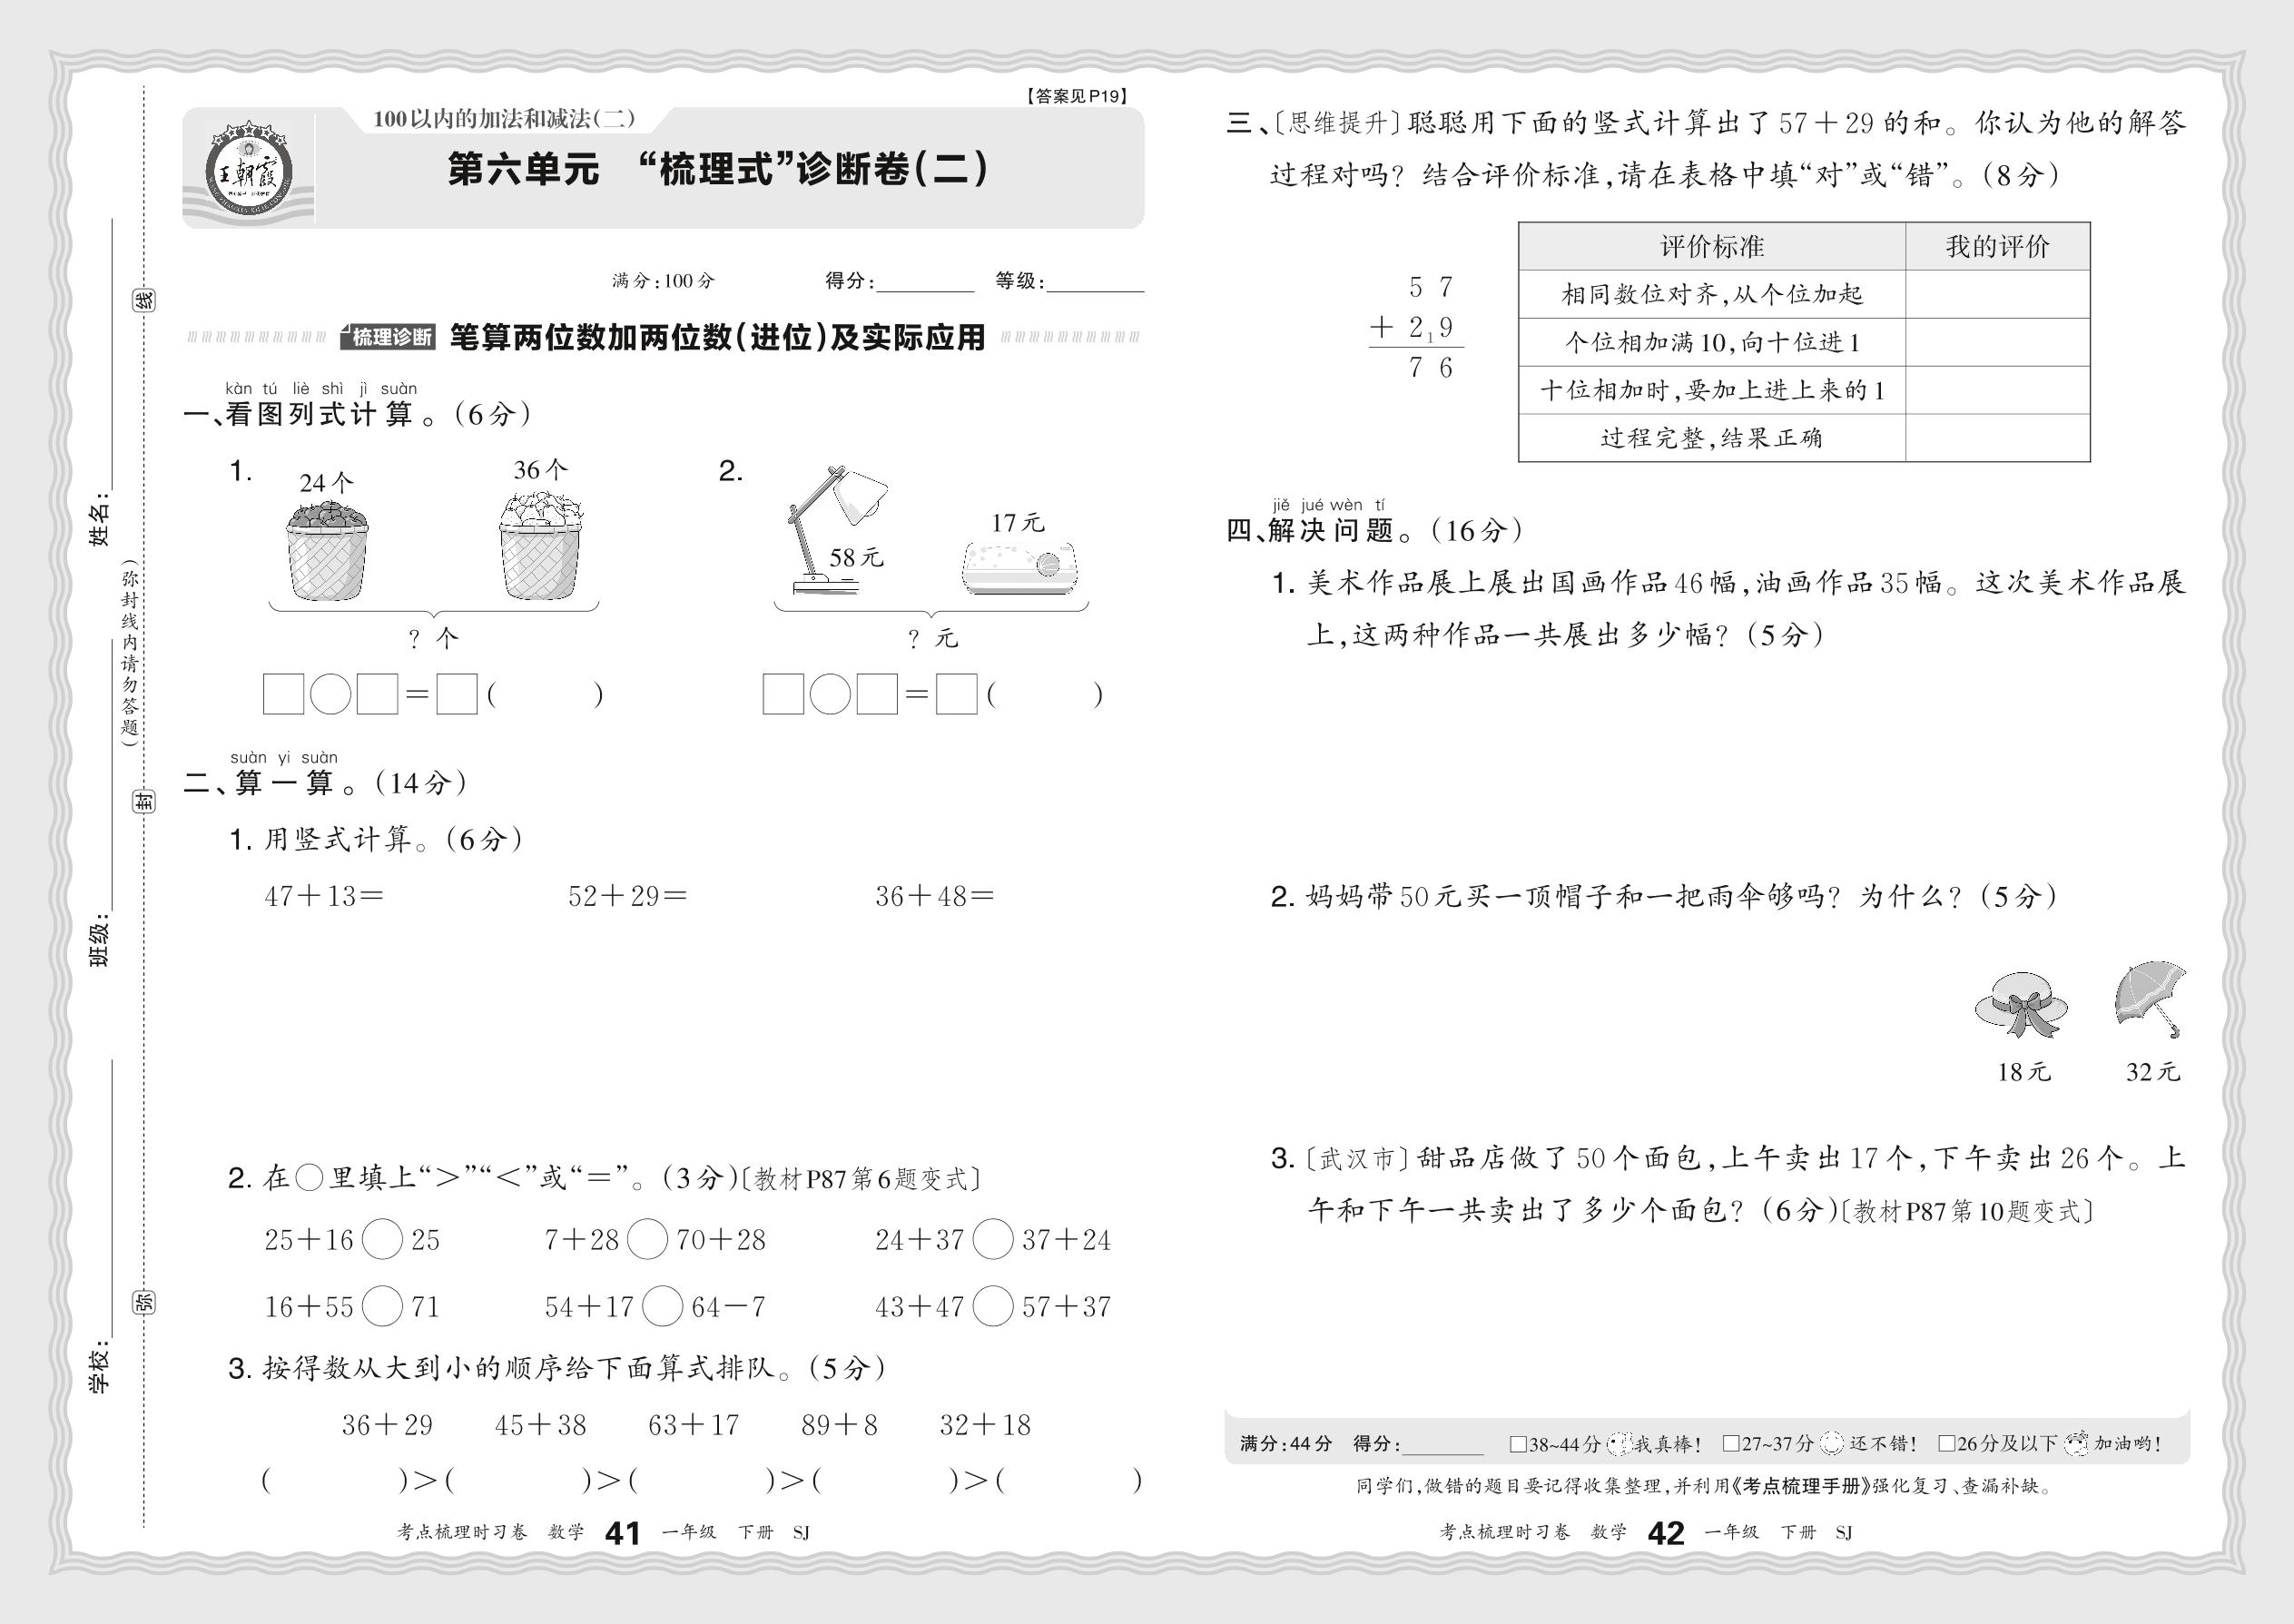This screenshot has width=2294, height=1624.
Task: Click the comparison circle after 25+16
Action: [x=382, y=1240]
